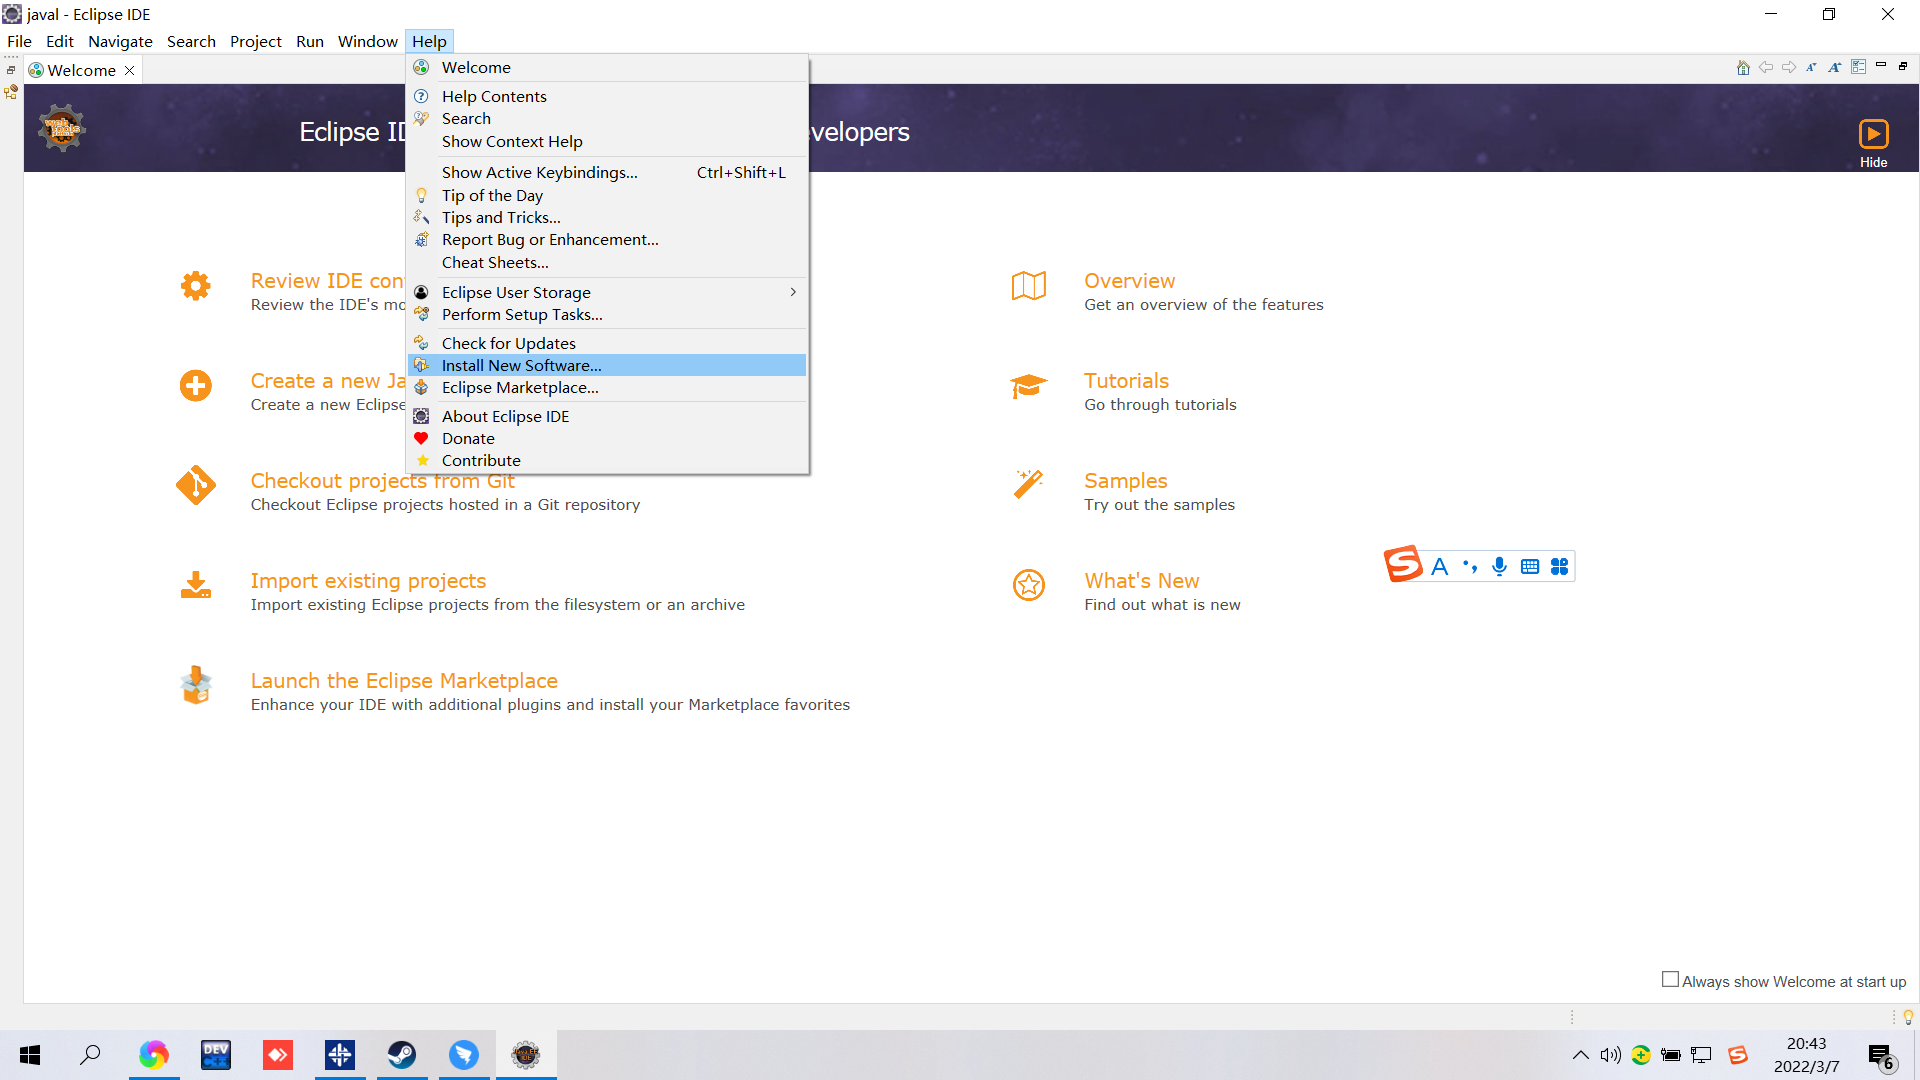Click the Tutorials graduation cap icon
Viewport: 1920px width, 1080px height.
tap(1028, 386)
